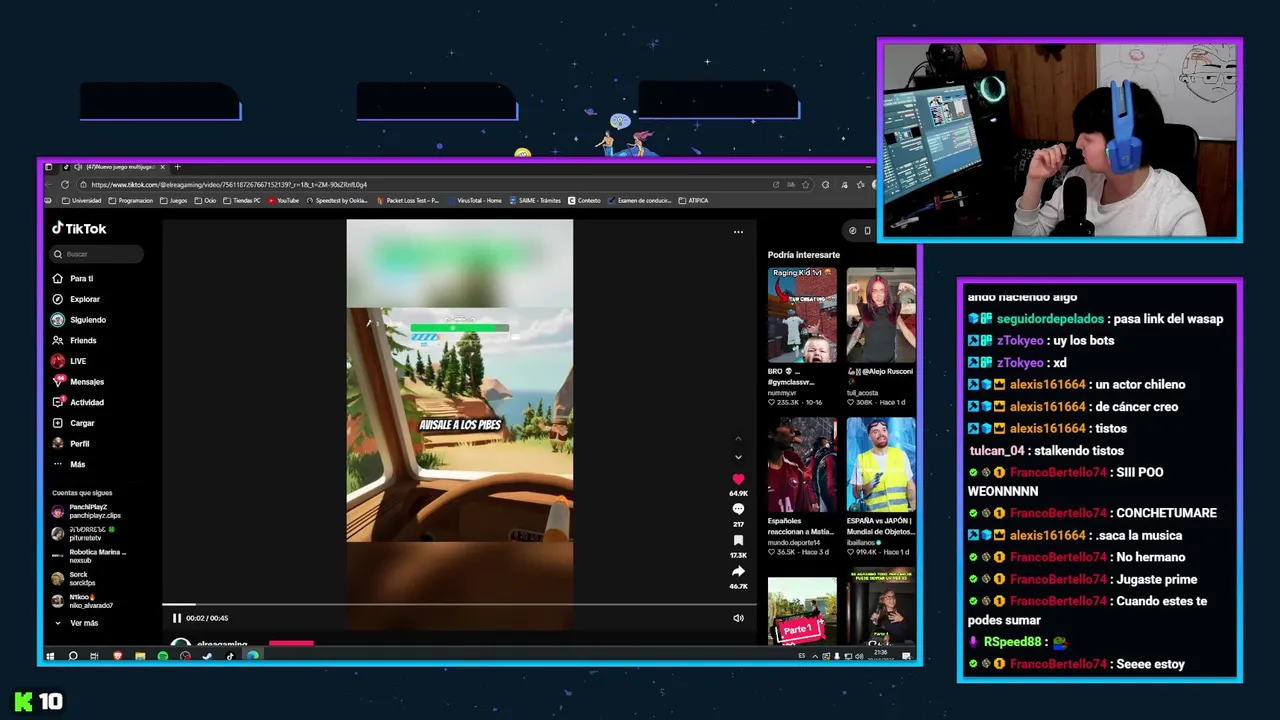Go to TikTok LIVE
This screenshot has height=720, width=1280.
click(69, 361)
